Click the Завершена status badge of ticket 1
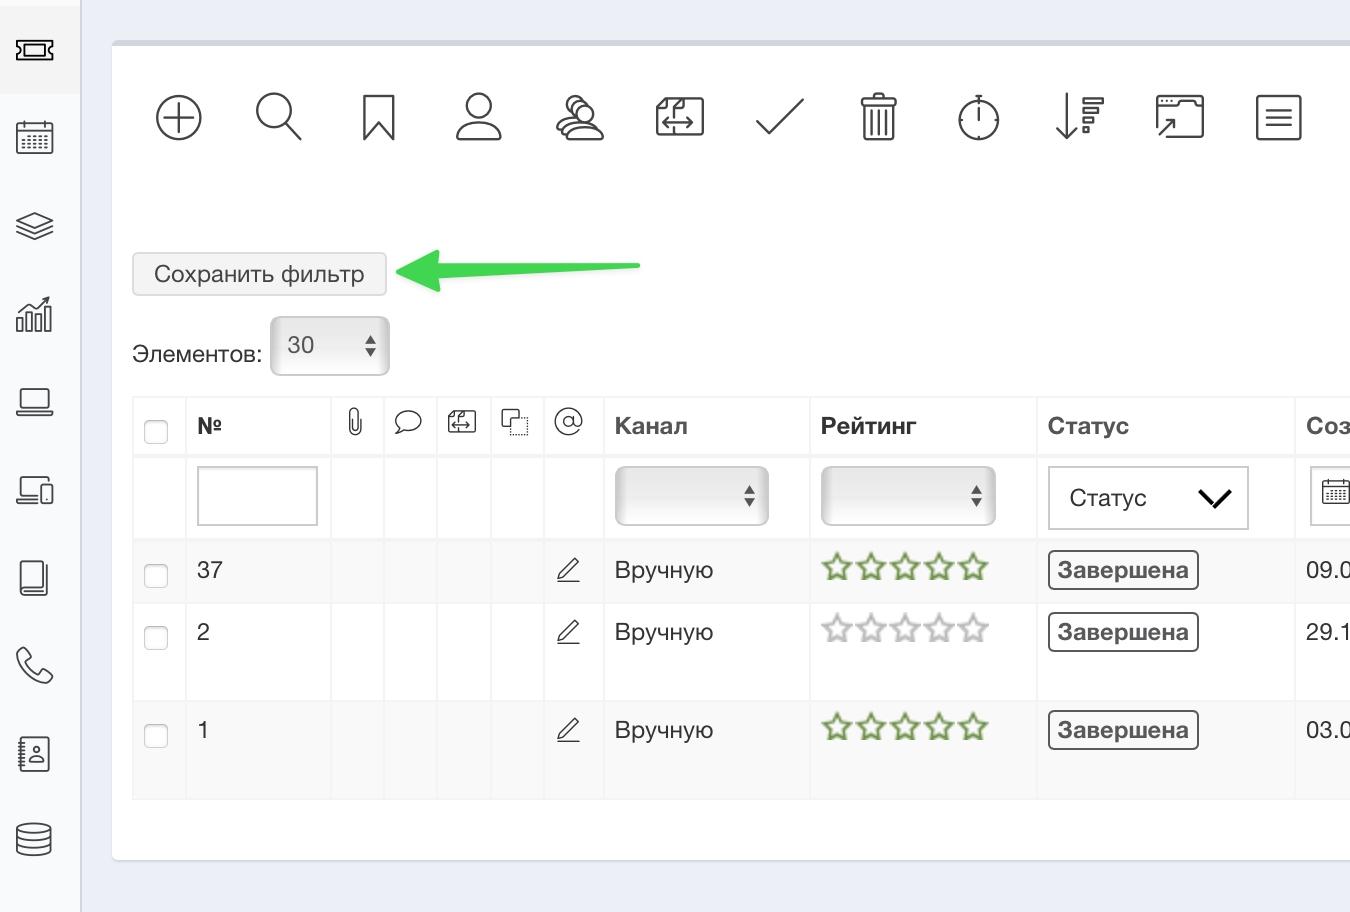Image resolution: width=1350 pixels, height=912 pixels. (1122, 730)
